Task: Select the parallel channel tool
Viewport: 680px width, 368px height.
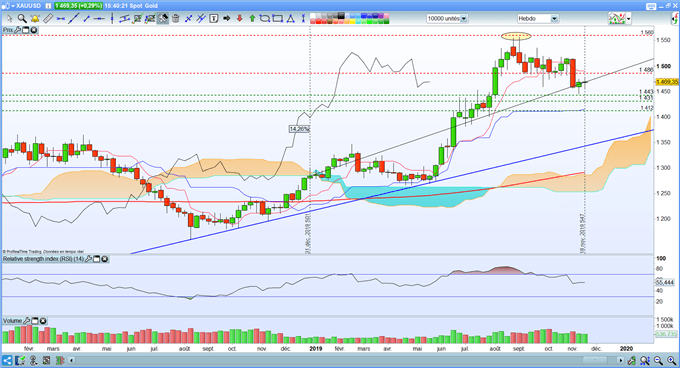Action: (x=125, y=19)
